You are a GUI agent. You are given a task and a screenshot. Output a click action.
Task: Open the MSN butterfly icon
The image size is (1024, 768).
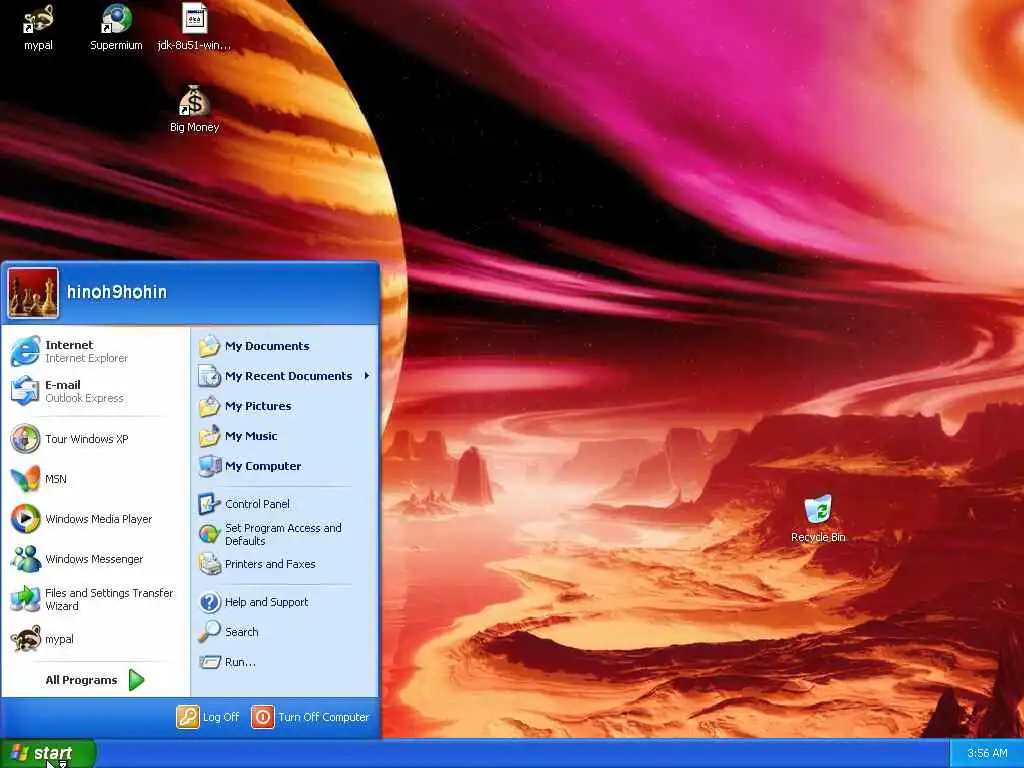point(25,479)
